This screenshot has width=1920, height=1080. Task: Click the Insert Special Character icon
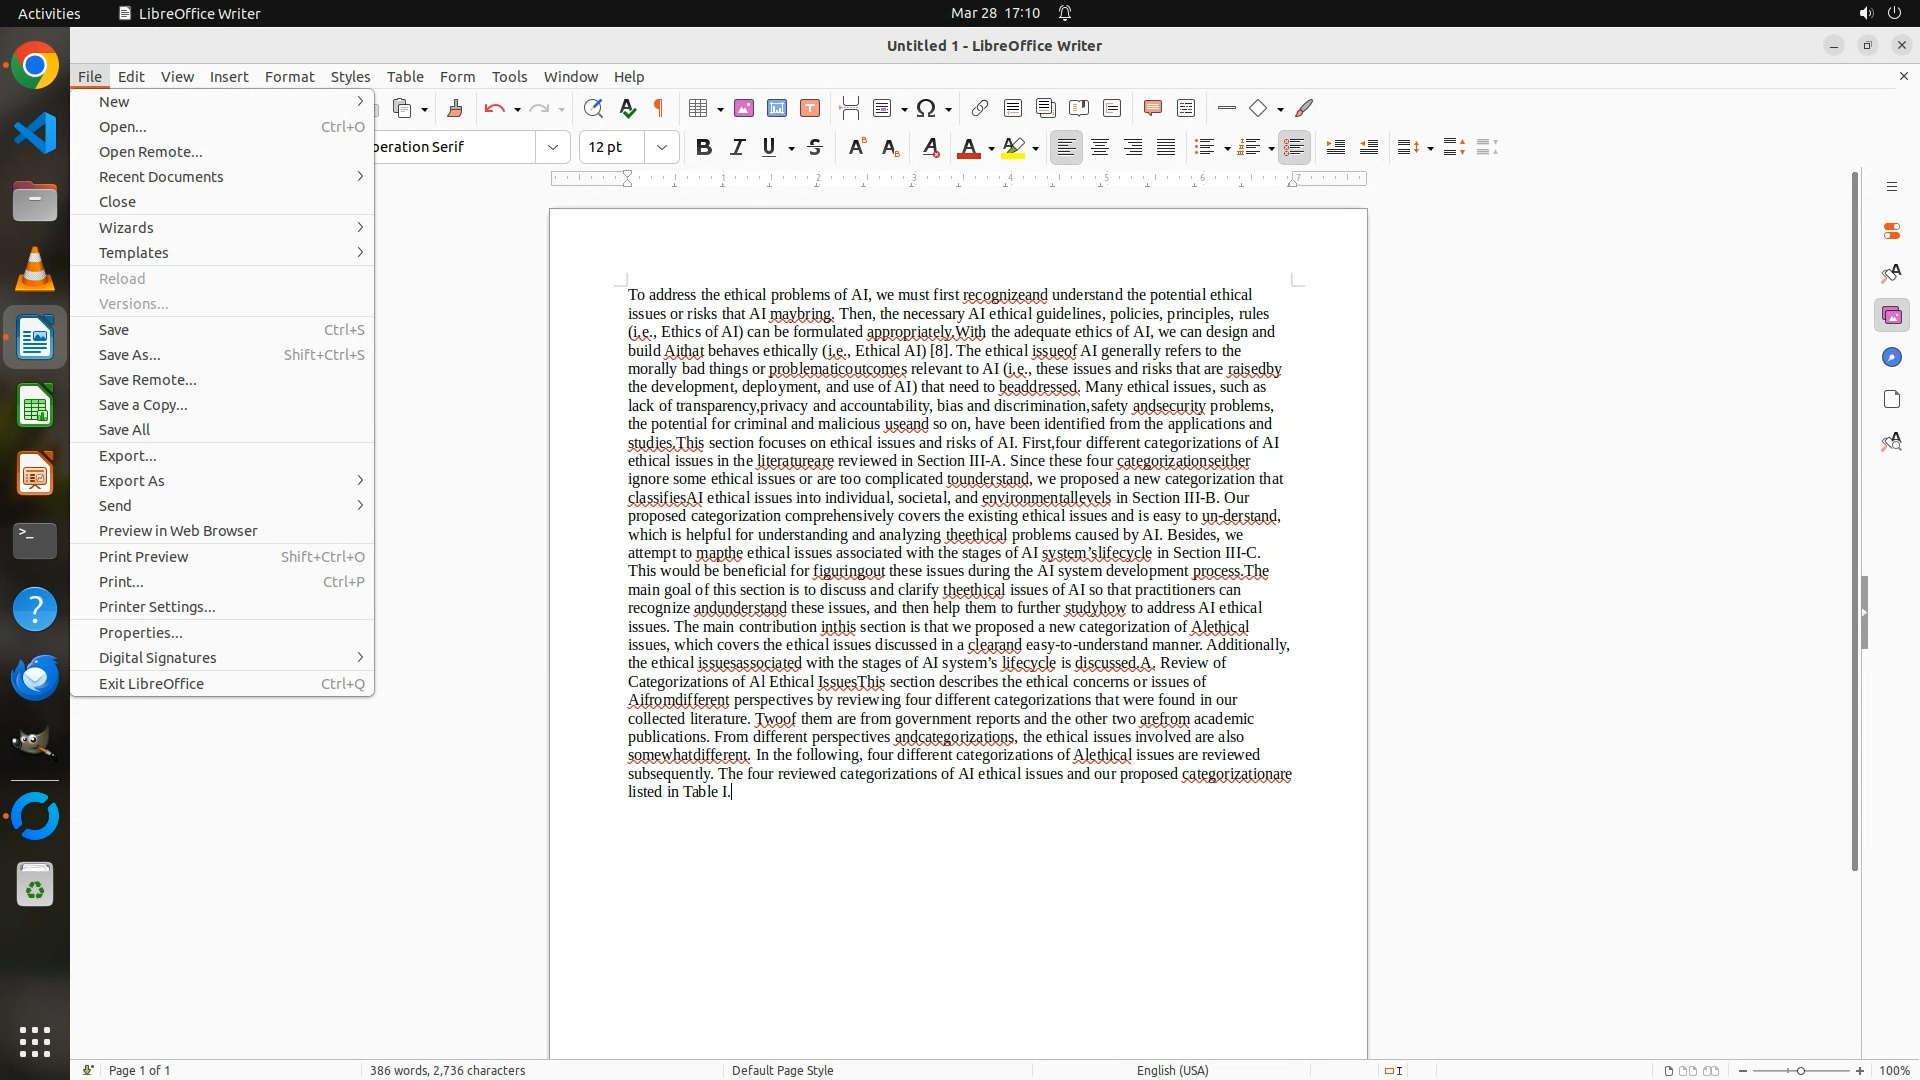pyautogui.click(x=926, y=109)
